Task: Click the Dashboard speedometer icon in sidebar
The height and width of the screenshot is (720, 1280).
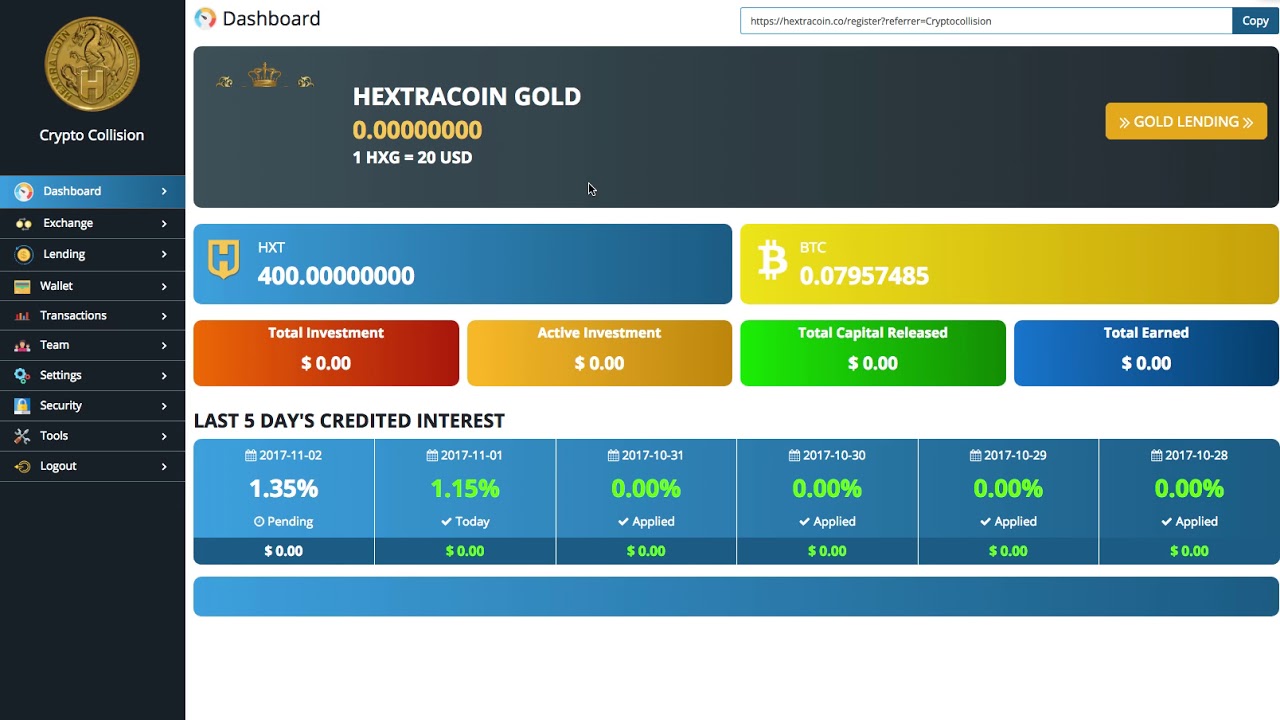Action: [24, 191]
